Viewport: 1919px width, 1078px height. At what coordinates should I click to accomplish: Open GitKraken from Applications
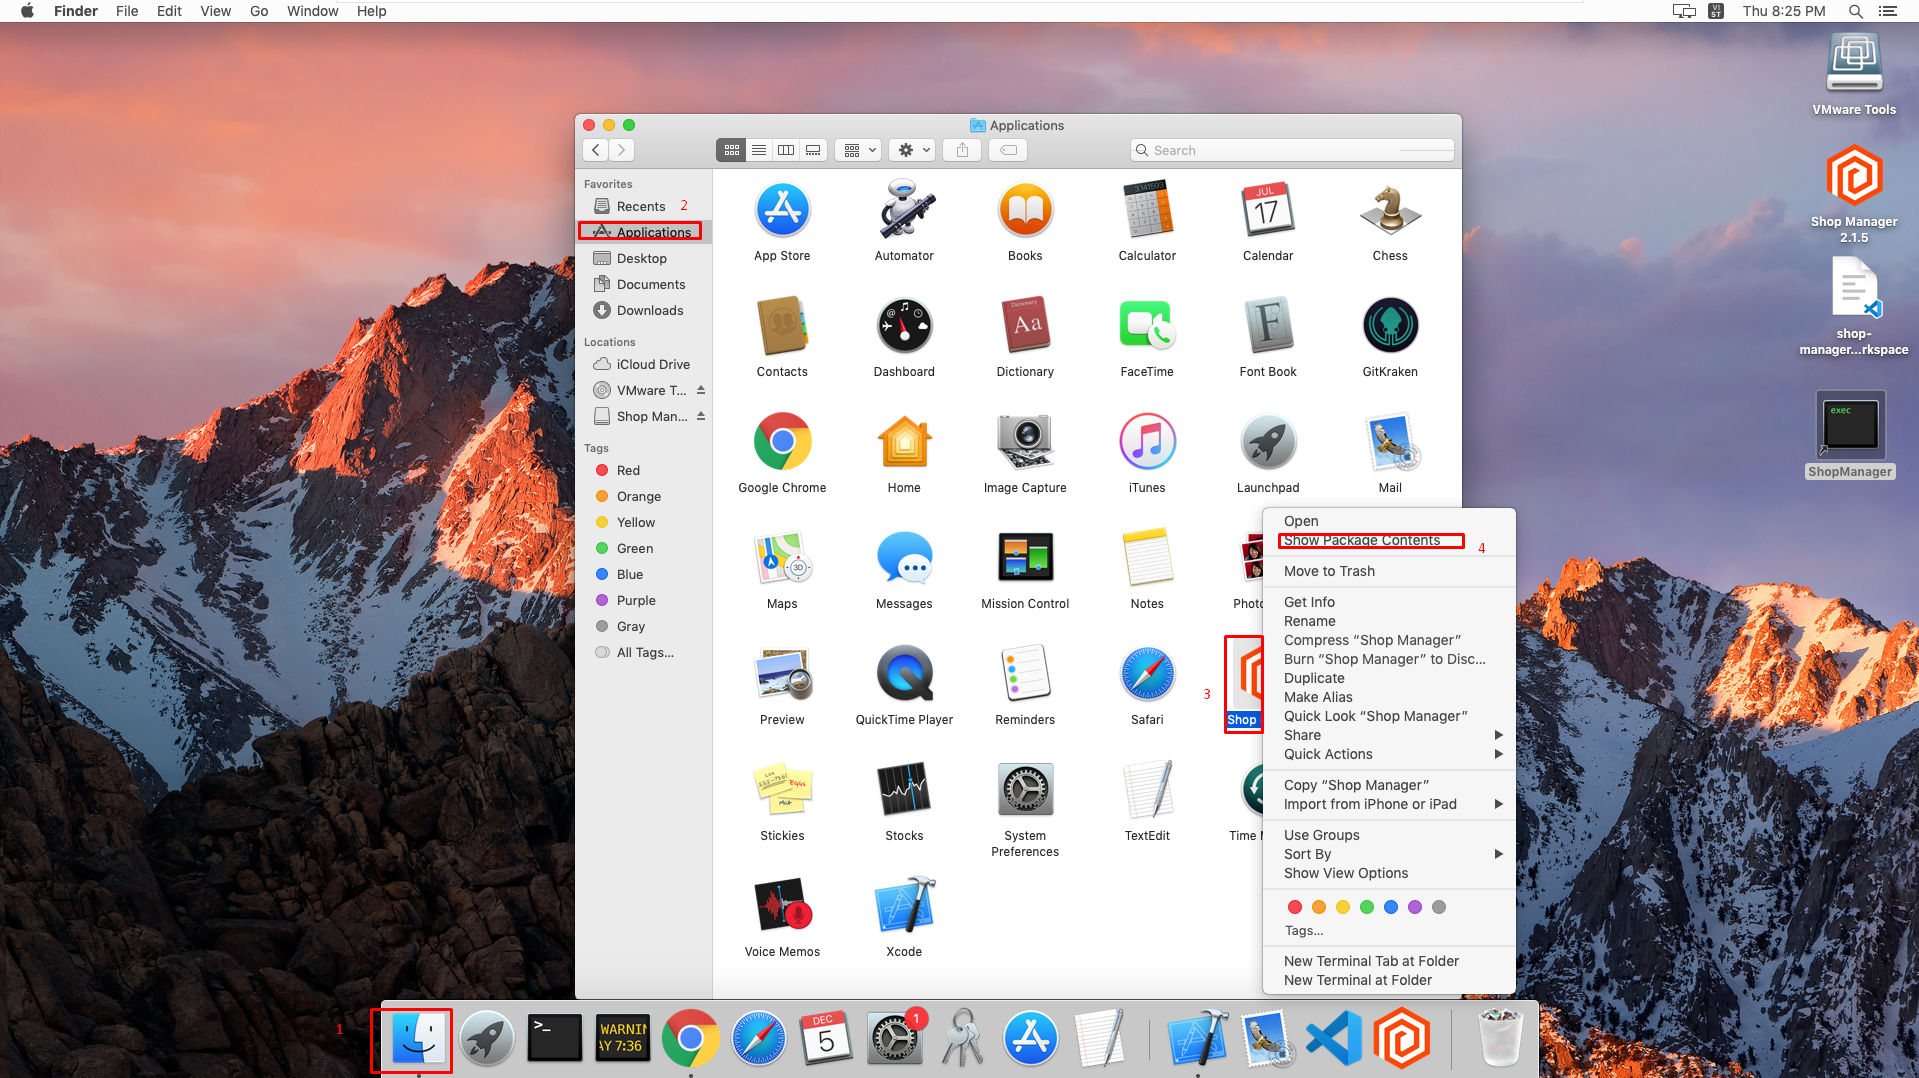pyautogui.click(x=1390, y=326)
